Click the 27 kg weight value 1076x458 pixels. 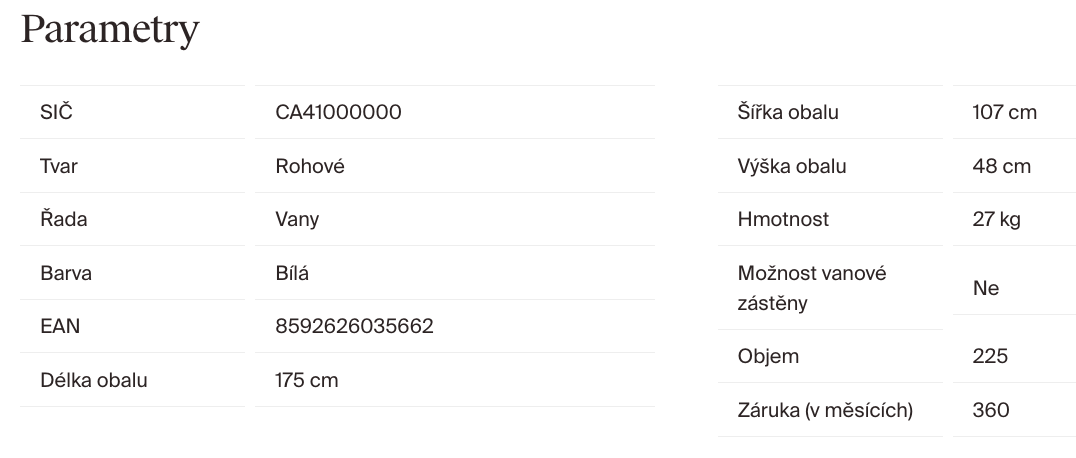coord(996,219)
